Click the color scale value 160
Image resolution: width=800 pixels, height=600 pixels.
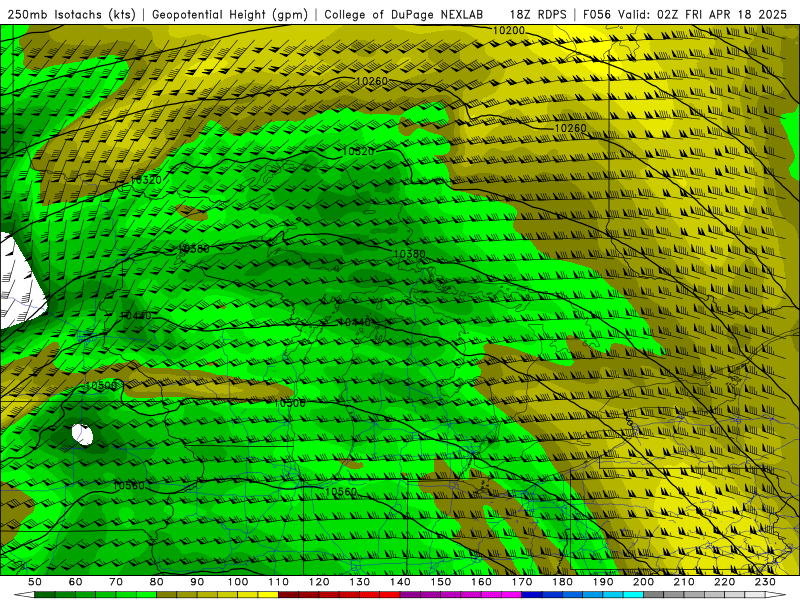pyautogui.click(x=481, y=582)
